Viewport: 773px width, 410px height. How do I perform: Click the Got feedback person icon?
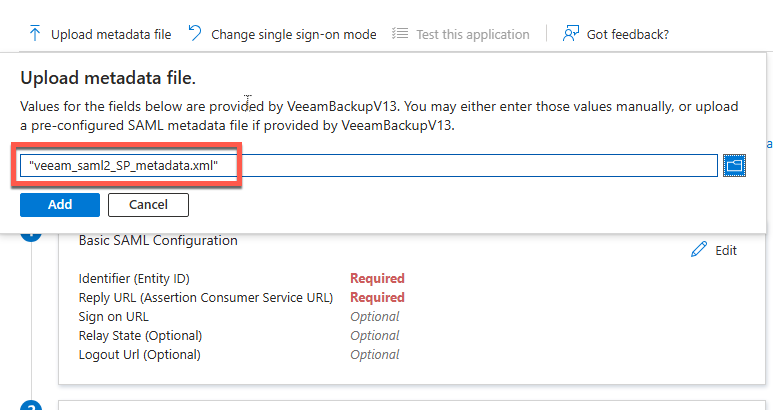(x=571, y=34)
